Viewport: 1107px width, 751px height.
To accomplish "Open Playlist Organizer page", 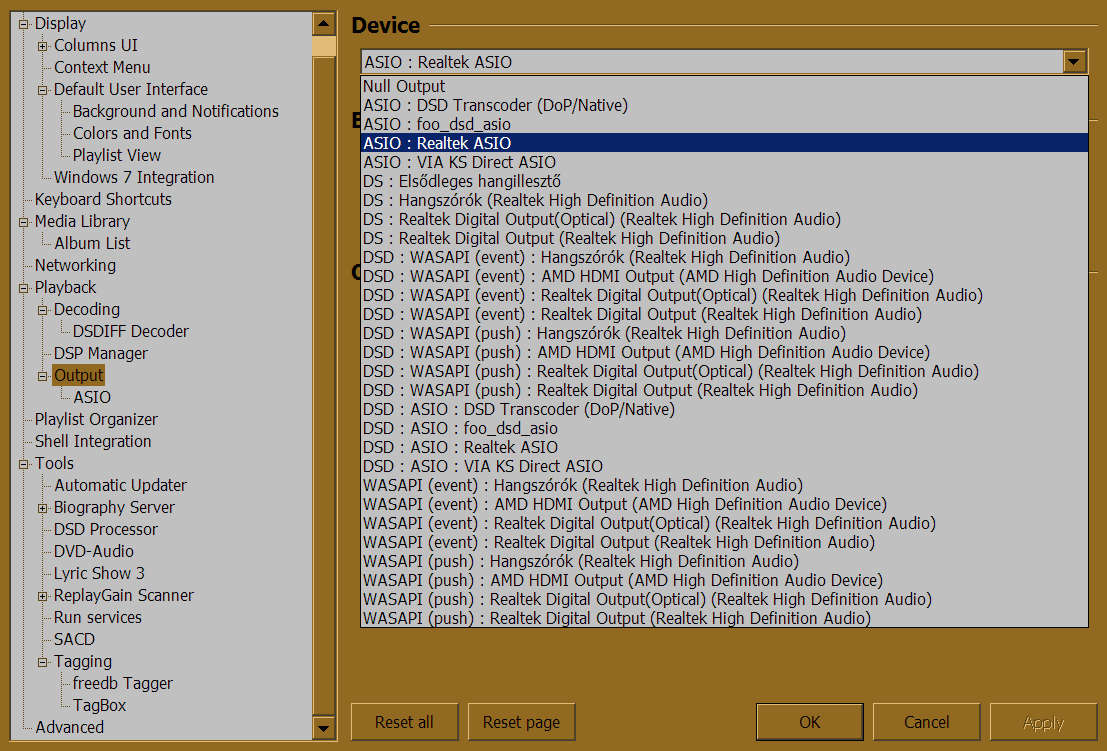I will [x=96, y=419].
